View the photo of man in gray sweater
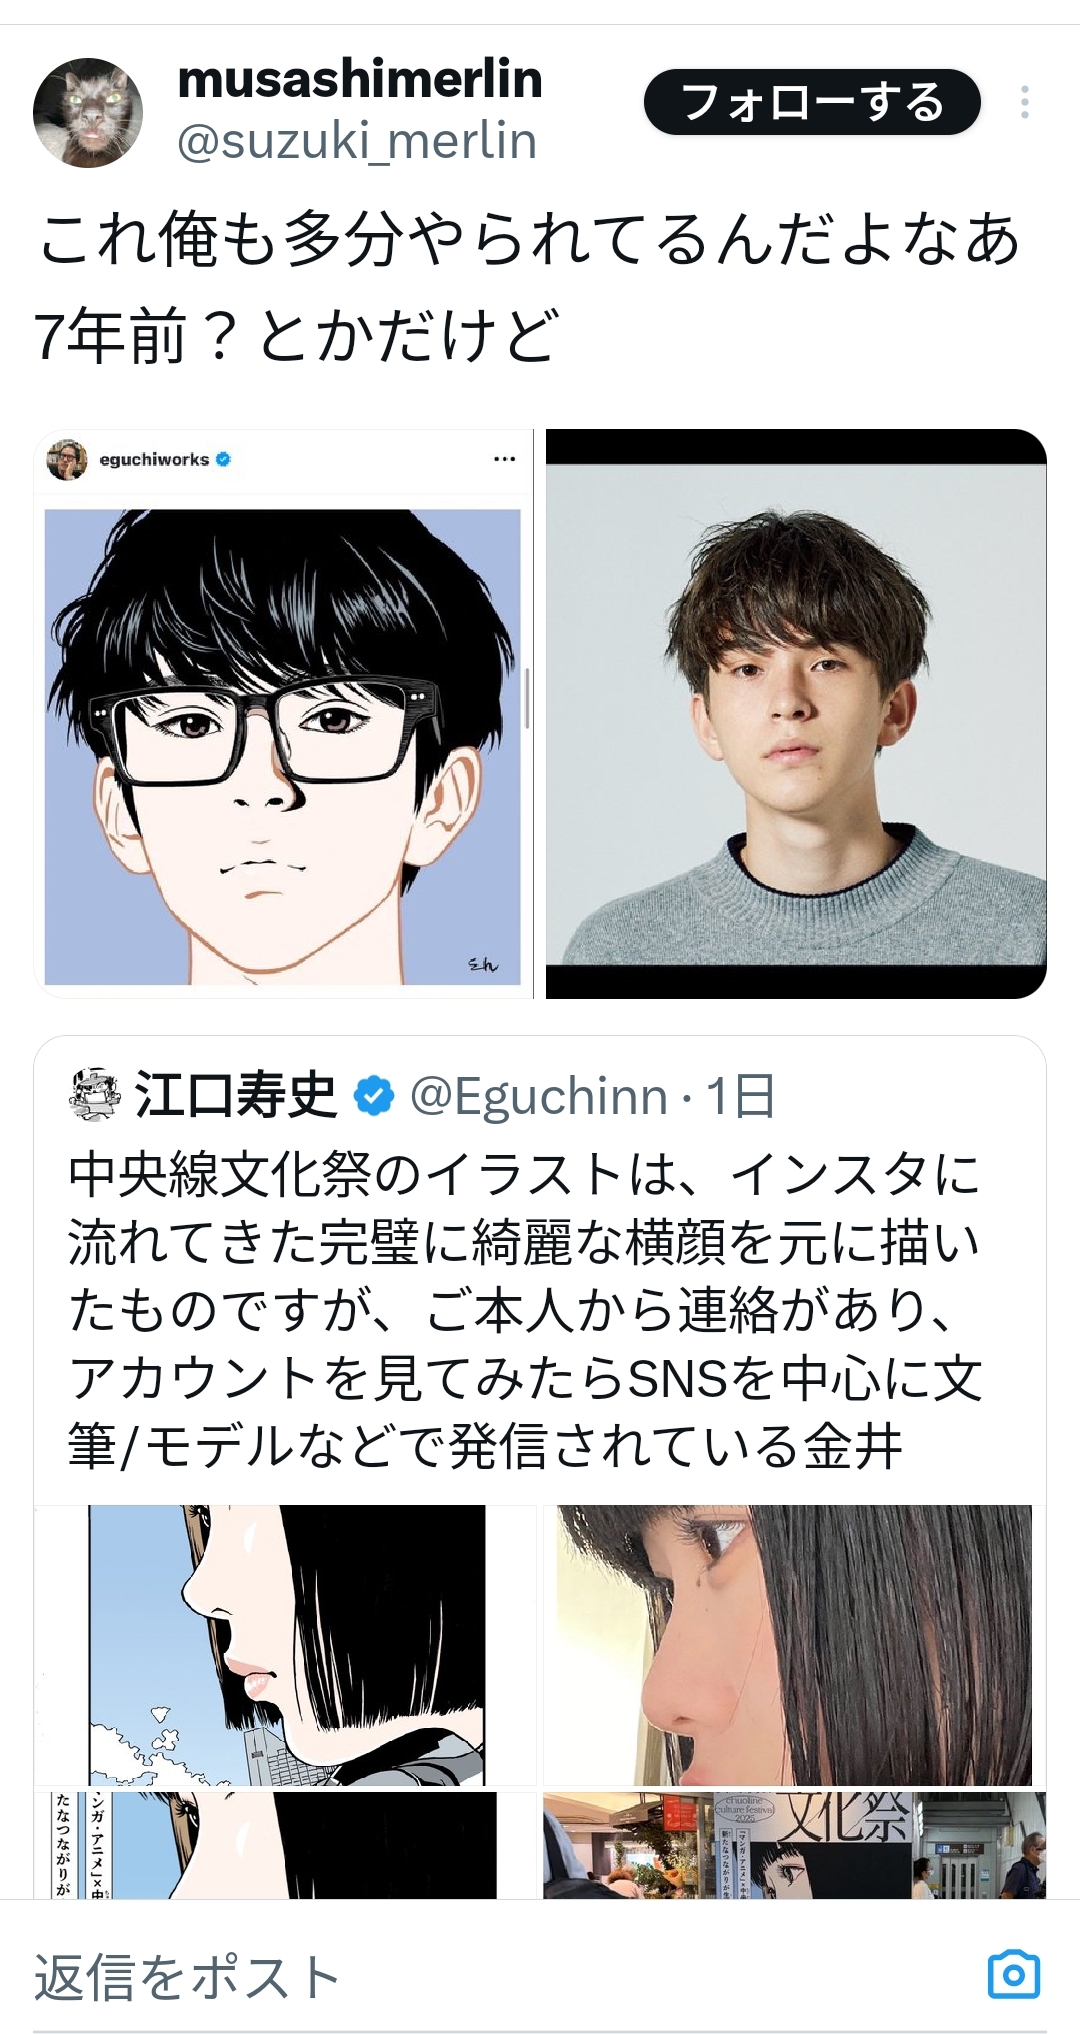The image size is (1080, 2034). point(796,714)
